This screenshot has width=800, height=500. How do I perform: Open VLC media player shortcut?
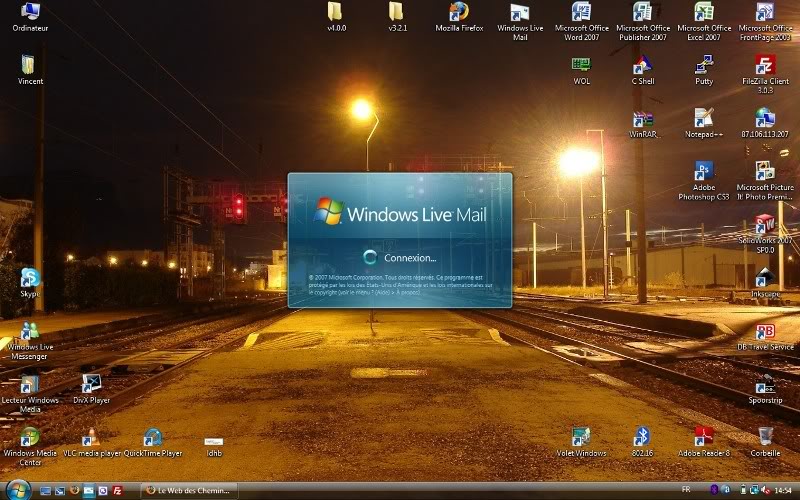[x=91, y=442]
